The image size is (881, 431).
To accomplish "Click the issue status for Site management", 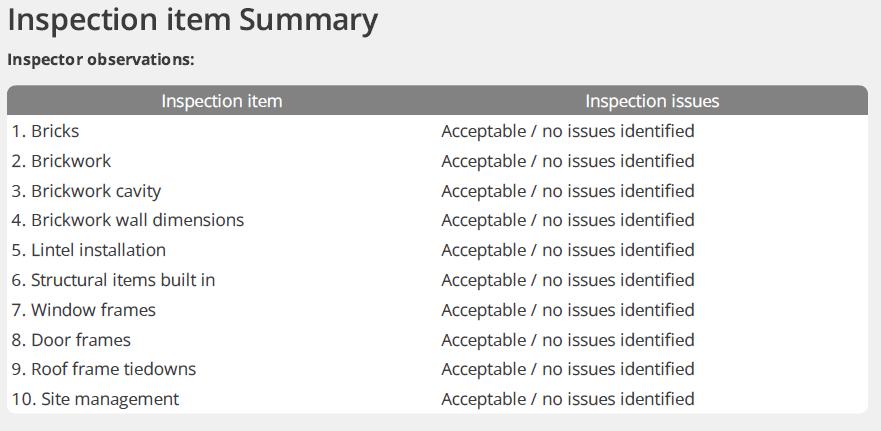I will coord(568,399).
